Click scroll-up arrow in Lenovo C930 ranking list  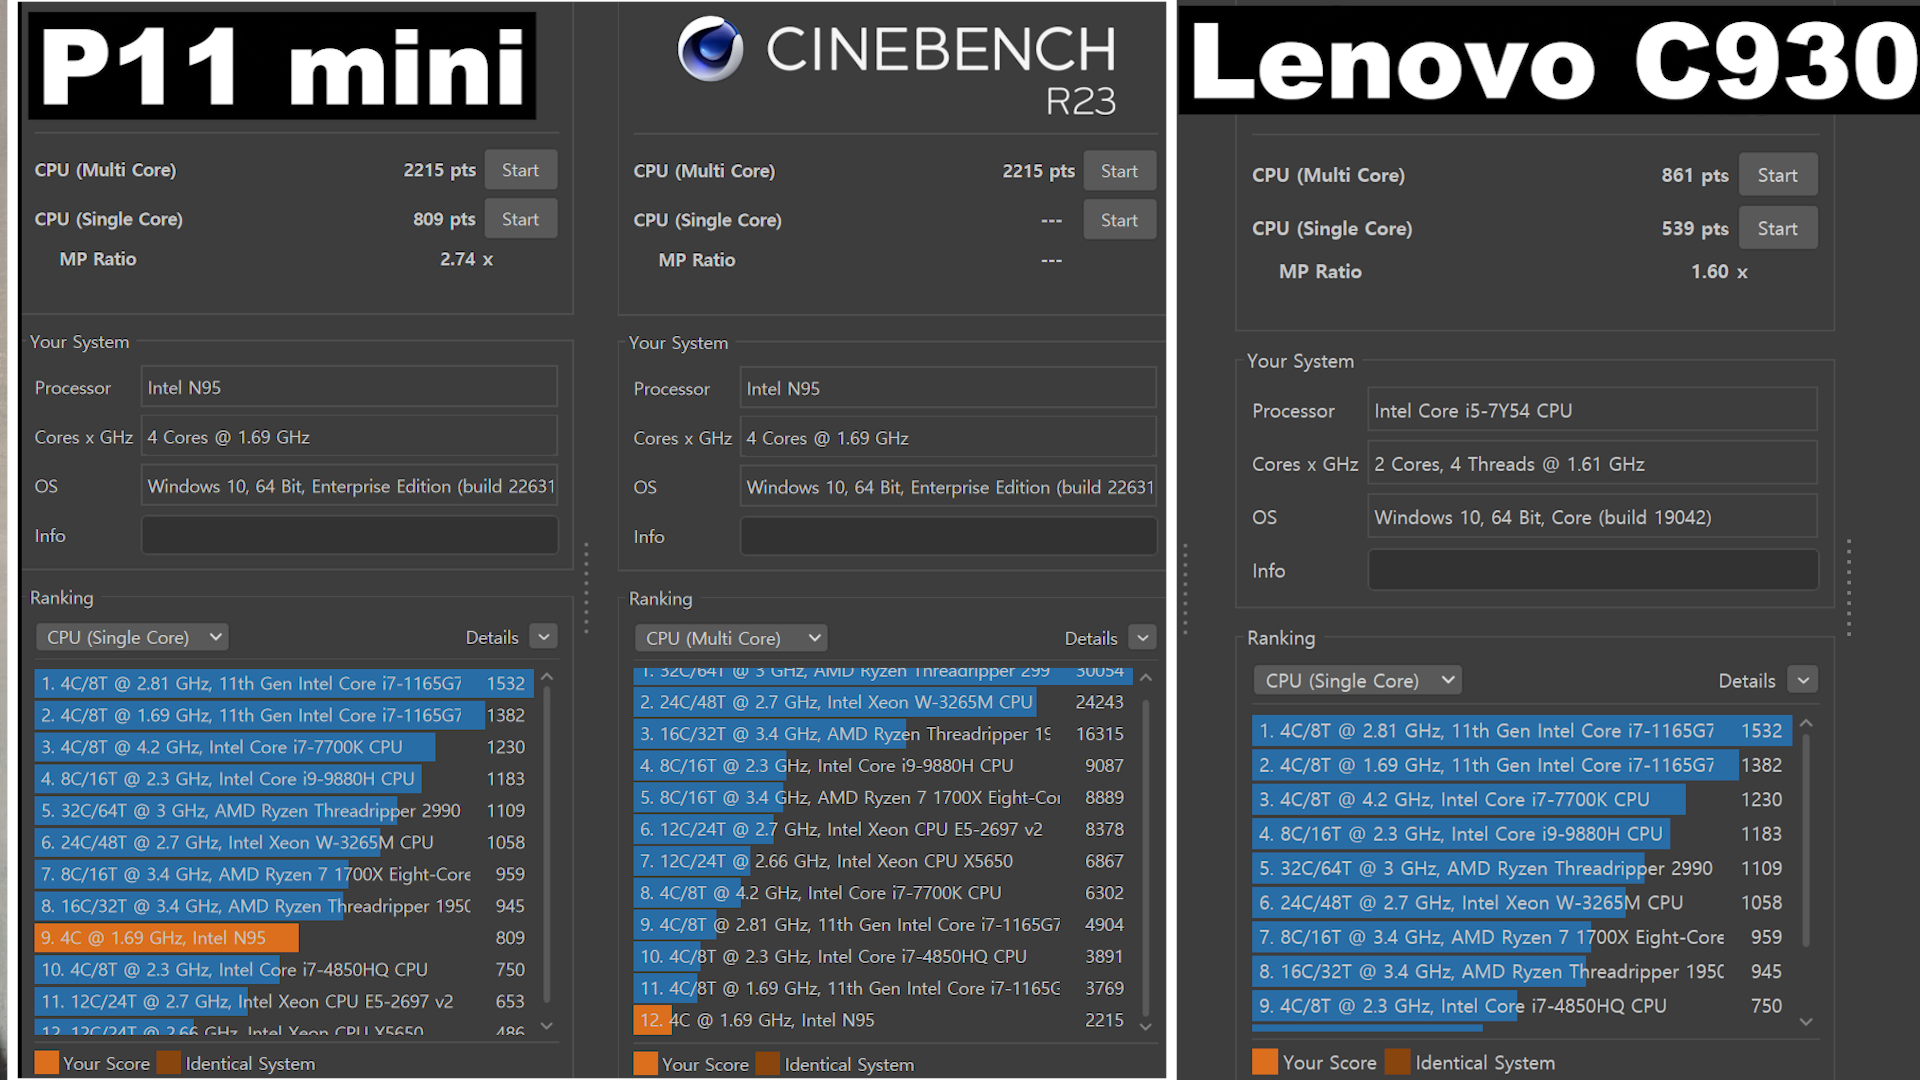(x=1806, y=723)
